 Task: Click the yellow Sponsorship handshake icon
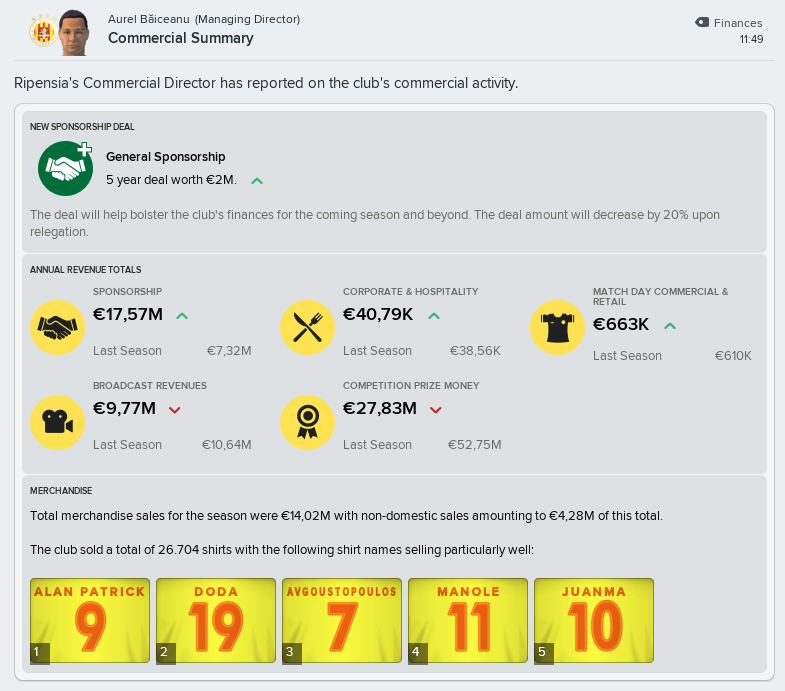pyautogui.click(x=58, y=327)
